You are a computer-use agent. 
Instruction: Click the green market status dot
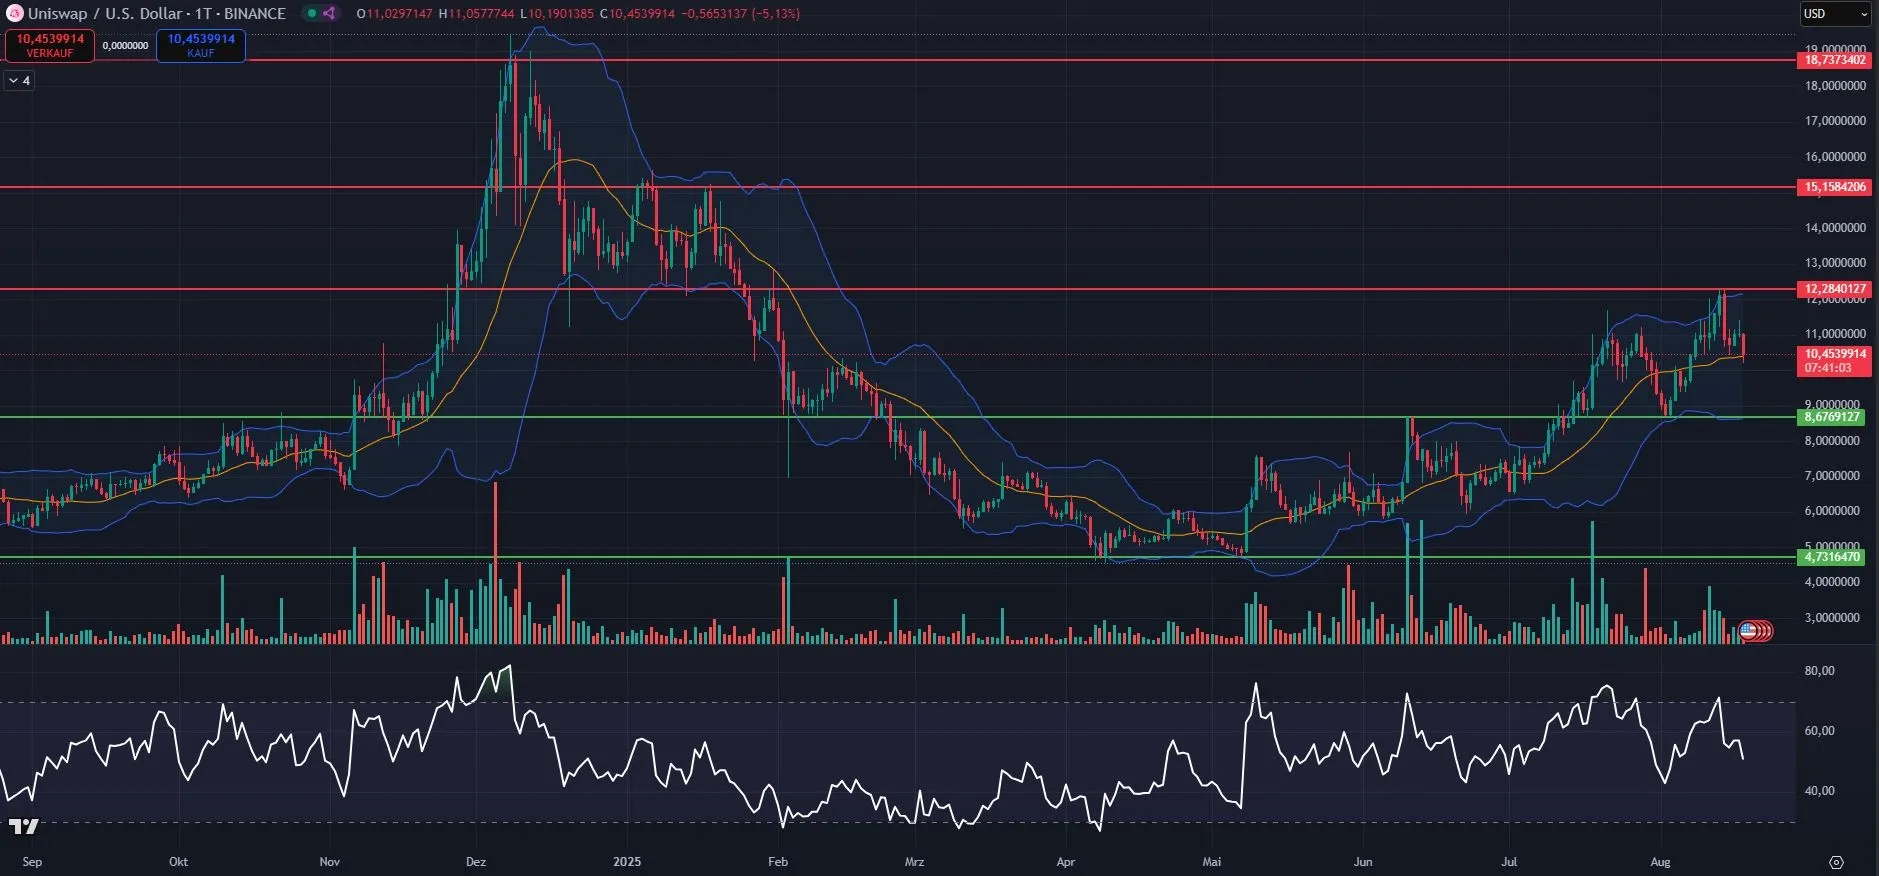[312, 13]
